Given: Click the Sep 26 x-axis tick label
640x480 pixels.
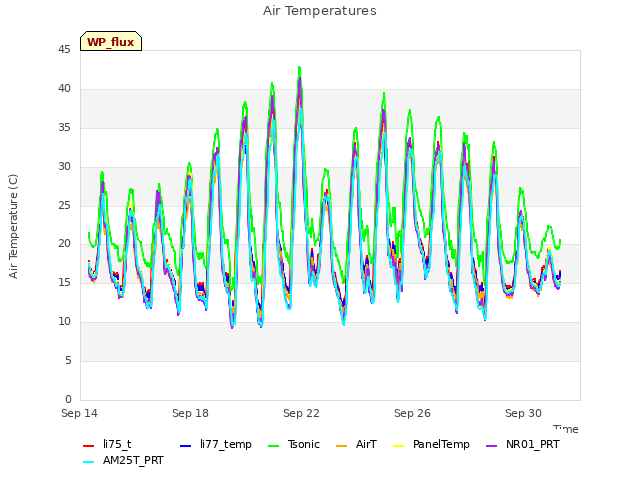Looking at the screenshot, I should pos(413,413).
